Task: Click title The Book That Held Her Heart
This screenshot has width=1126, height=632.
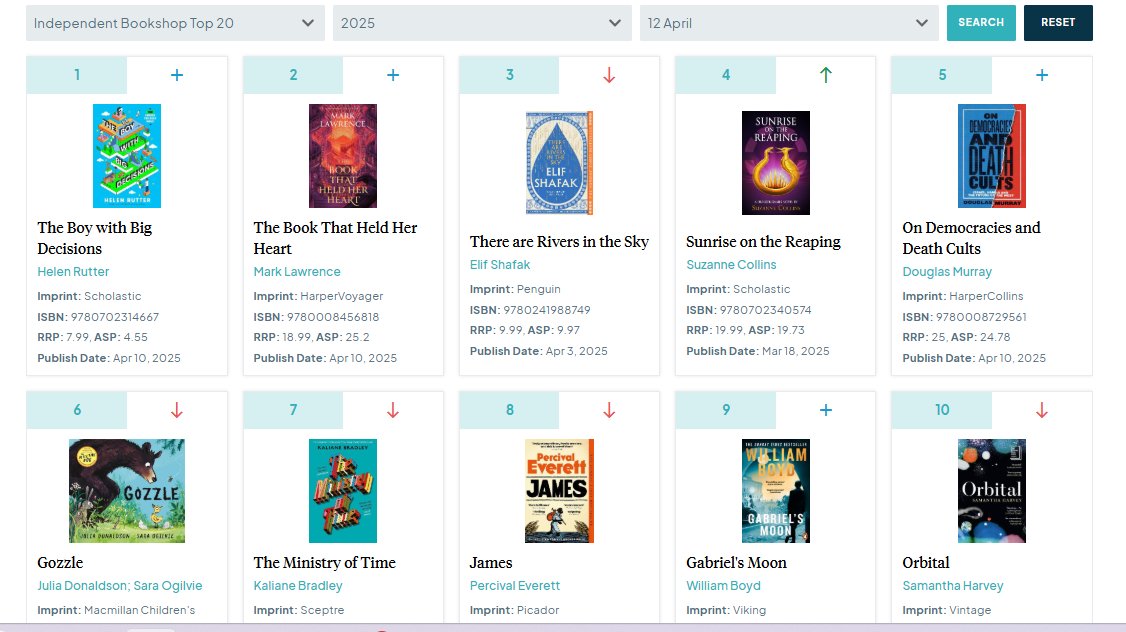Action: (x=335, y=238)
